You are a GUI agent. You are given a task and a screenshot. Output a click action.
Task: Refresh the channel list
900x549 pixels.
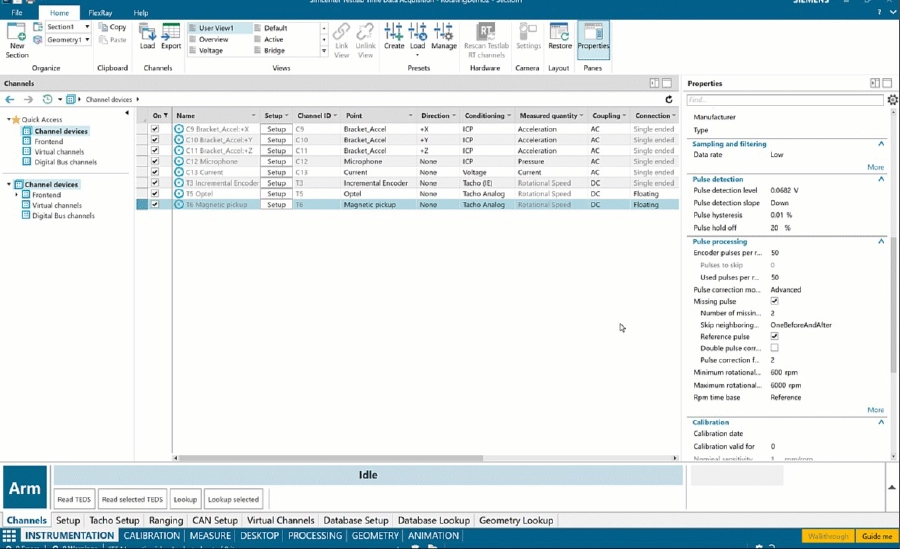669,100
